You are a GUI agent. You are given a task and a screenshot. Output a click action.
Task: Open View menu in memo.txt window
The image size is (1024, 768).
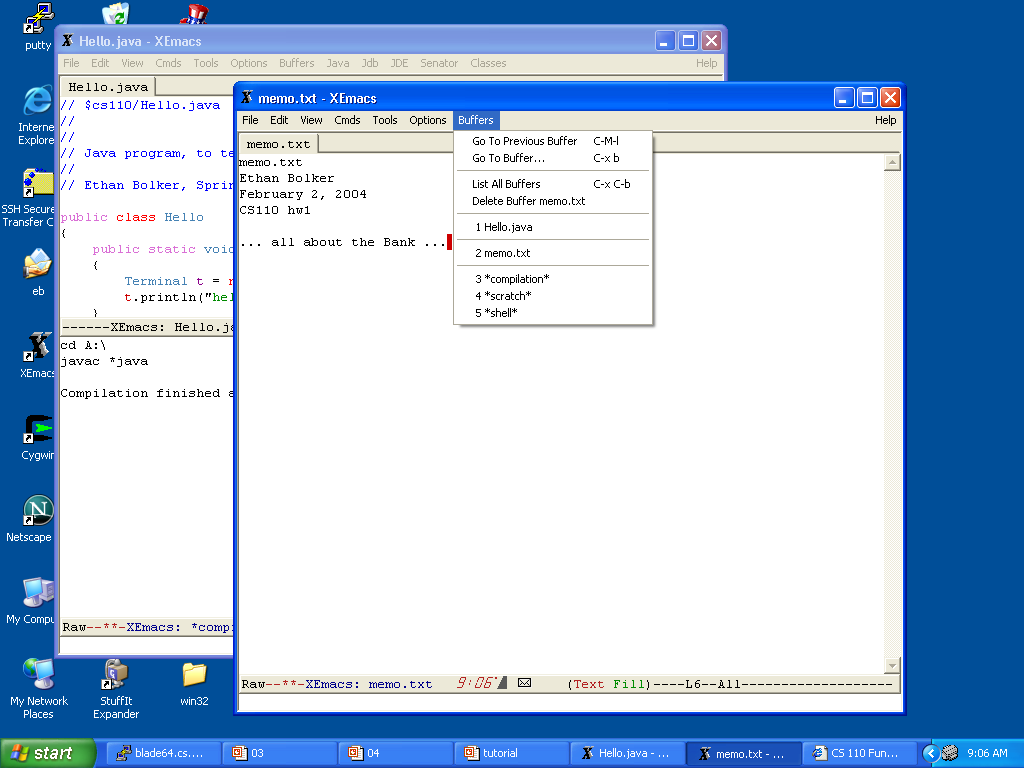click(311, 120)
